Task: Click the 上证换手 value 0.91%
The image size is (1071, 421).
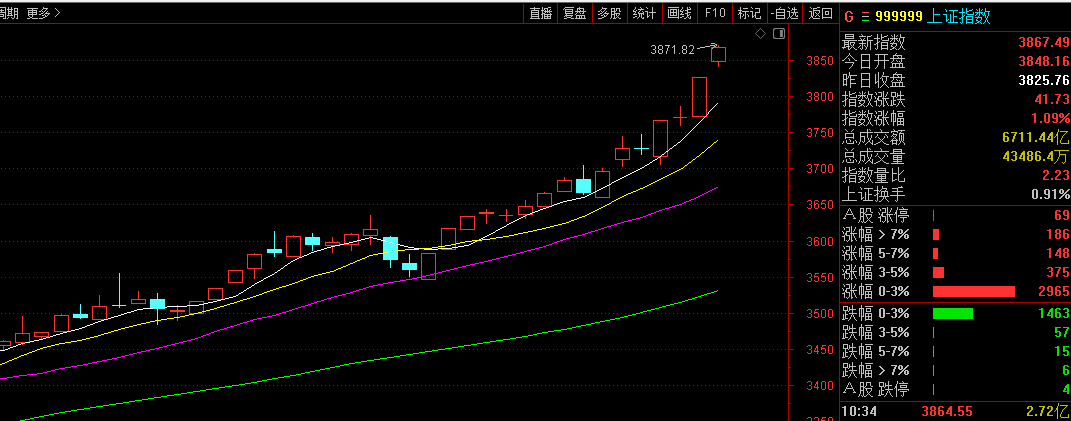Action: pos(1051,194)
